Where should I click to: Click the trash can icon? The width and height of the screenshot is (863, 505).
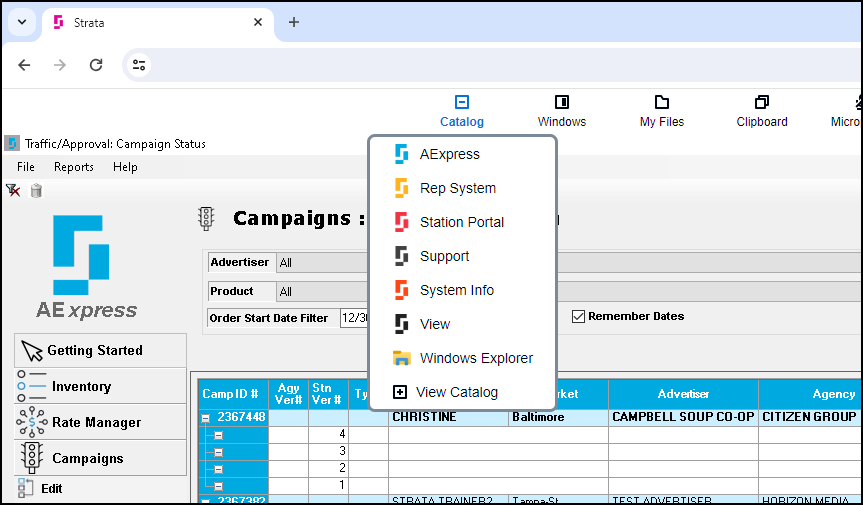click(36, 191)
